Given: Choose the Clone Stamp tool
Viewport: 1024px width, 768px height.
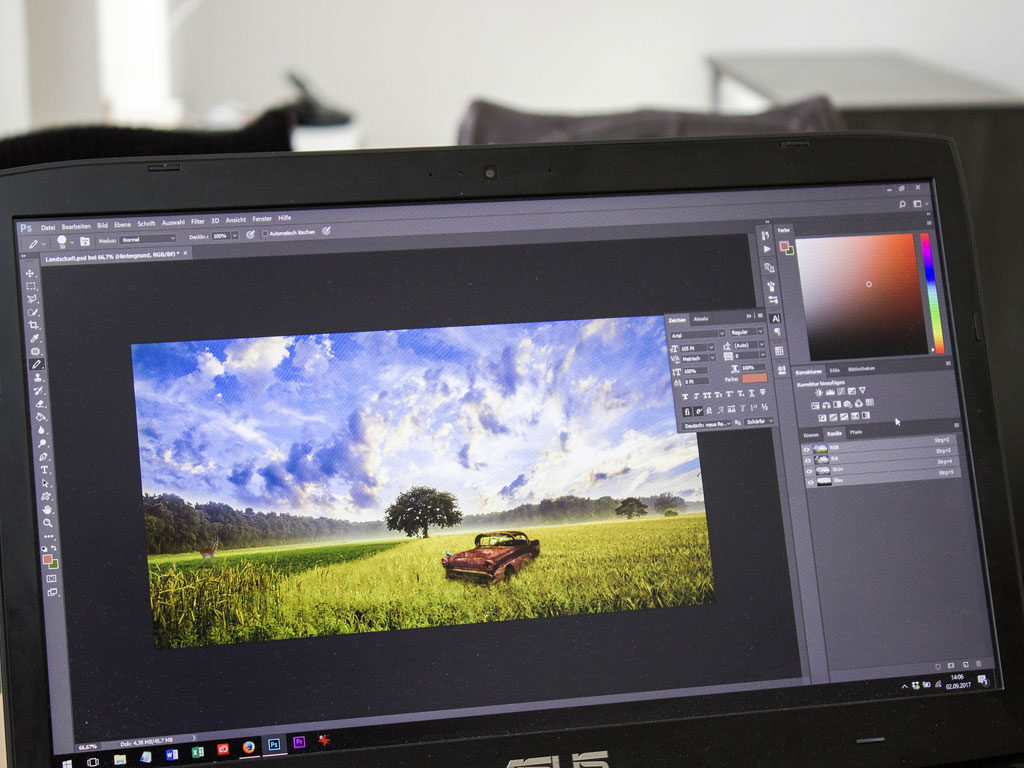Looking at the screenshot, I should tap(39, 378).
